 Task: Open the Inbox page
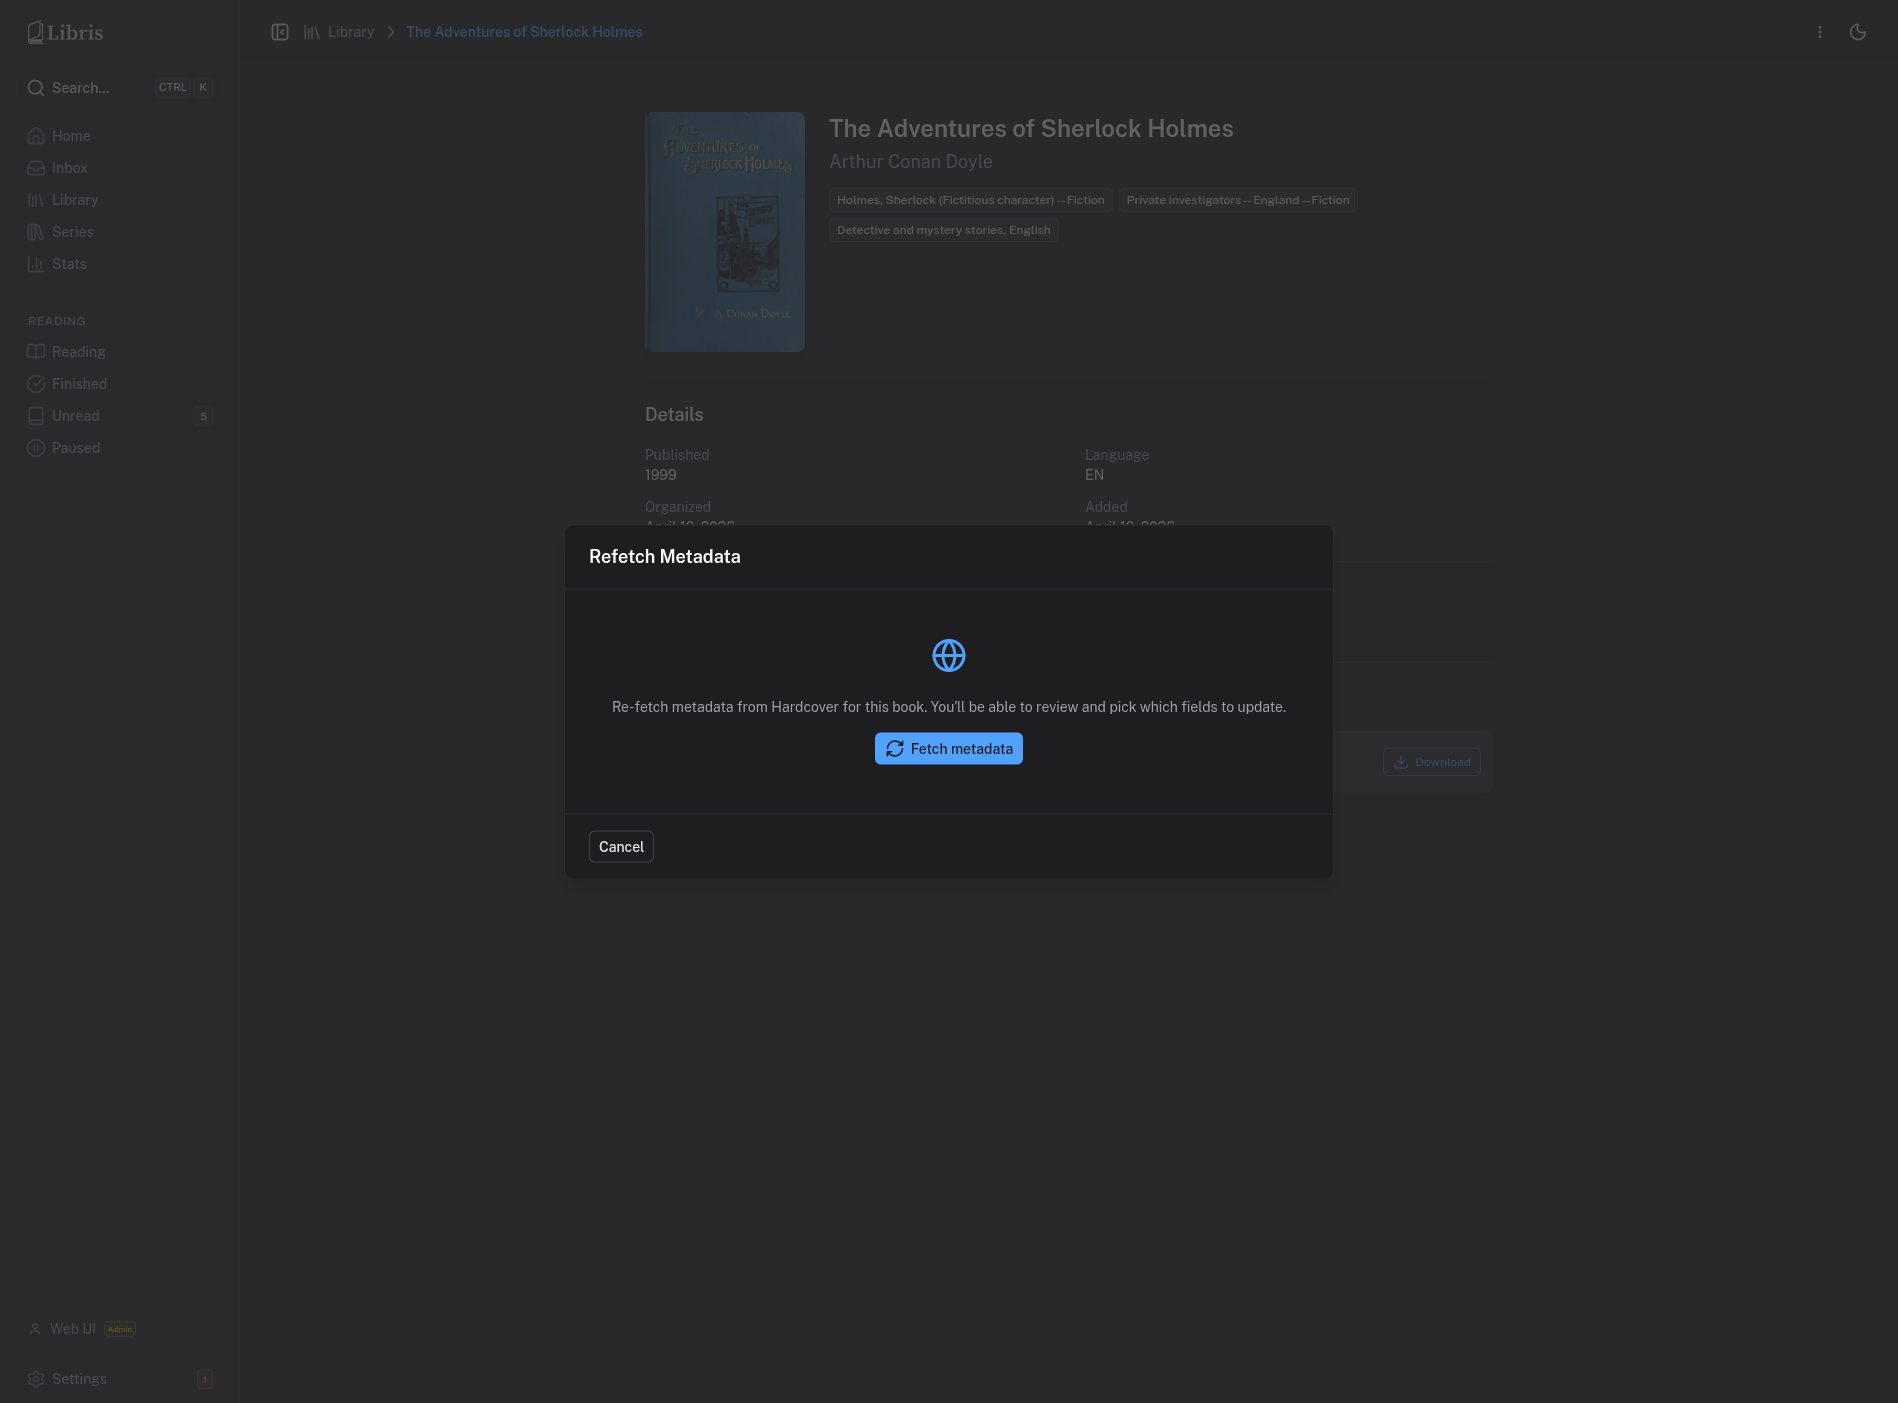click(x=119, y=168)
